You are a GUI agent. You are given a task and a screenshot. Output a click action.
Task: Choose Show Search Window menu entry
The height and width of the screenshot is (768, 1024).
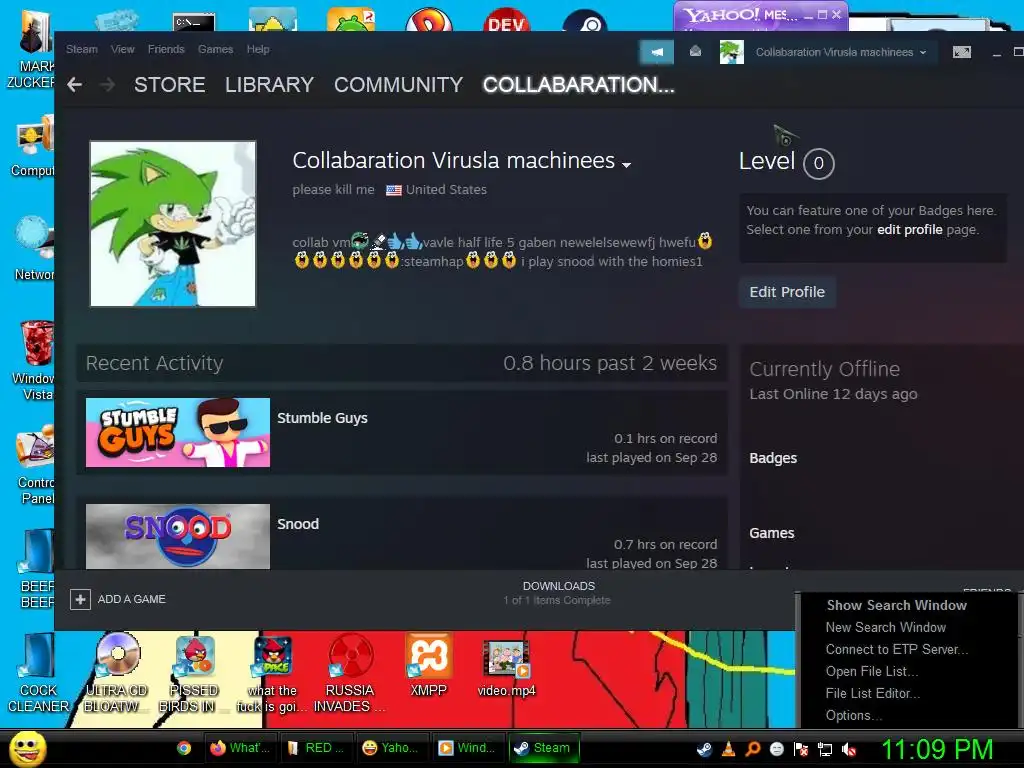pos(896,605)
